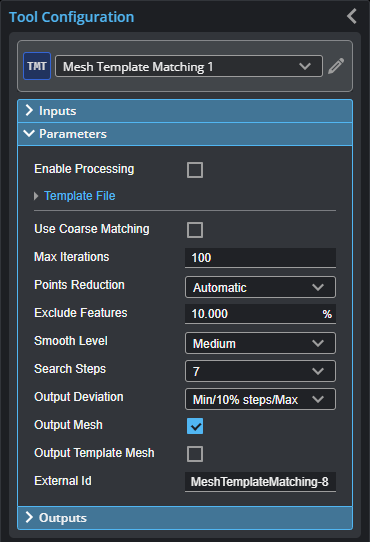370x542 pixels.
Task: Click the Template File triangle icon
Action: (x=36, y=196)
